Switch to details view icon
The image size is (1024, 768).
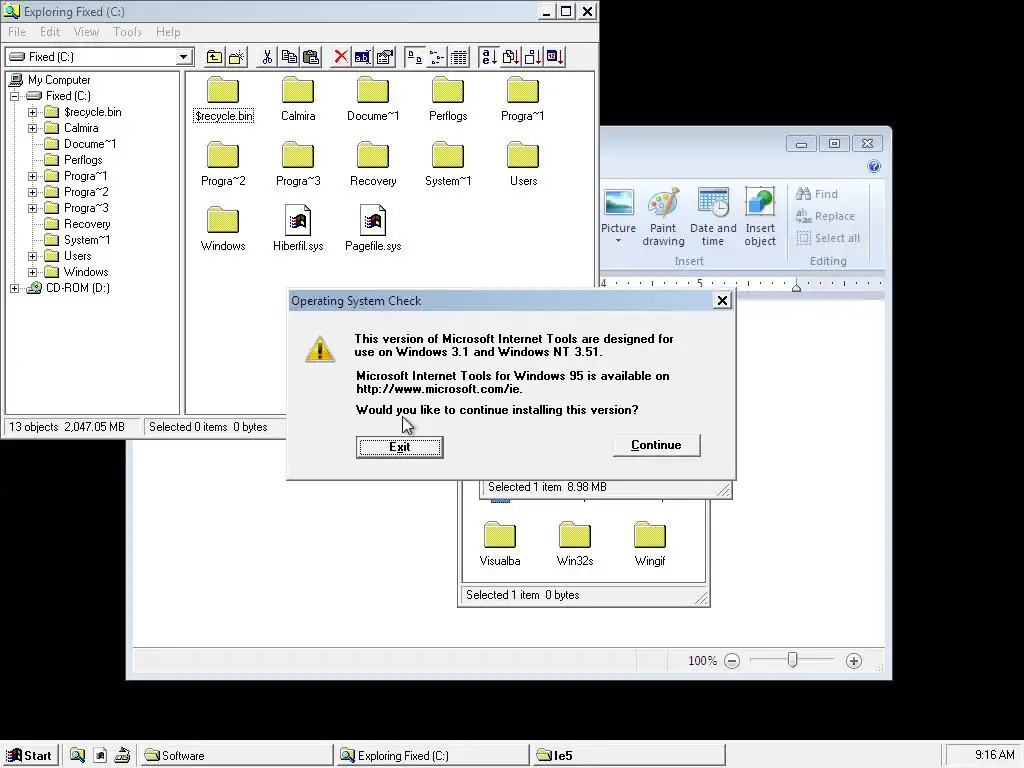coord(459,57)
